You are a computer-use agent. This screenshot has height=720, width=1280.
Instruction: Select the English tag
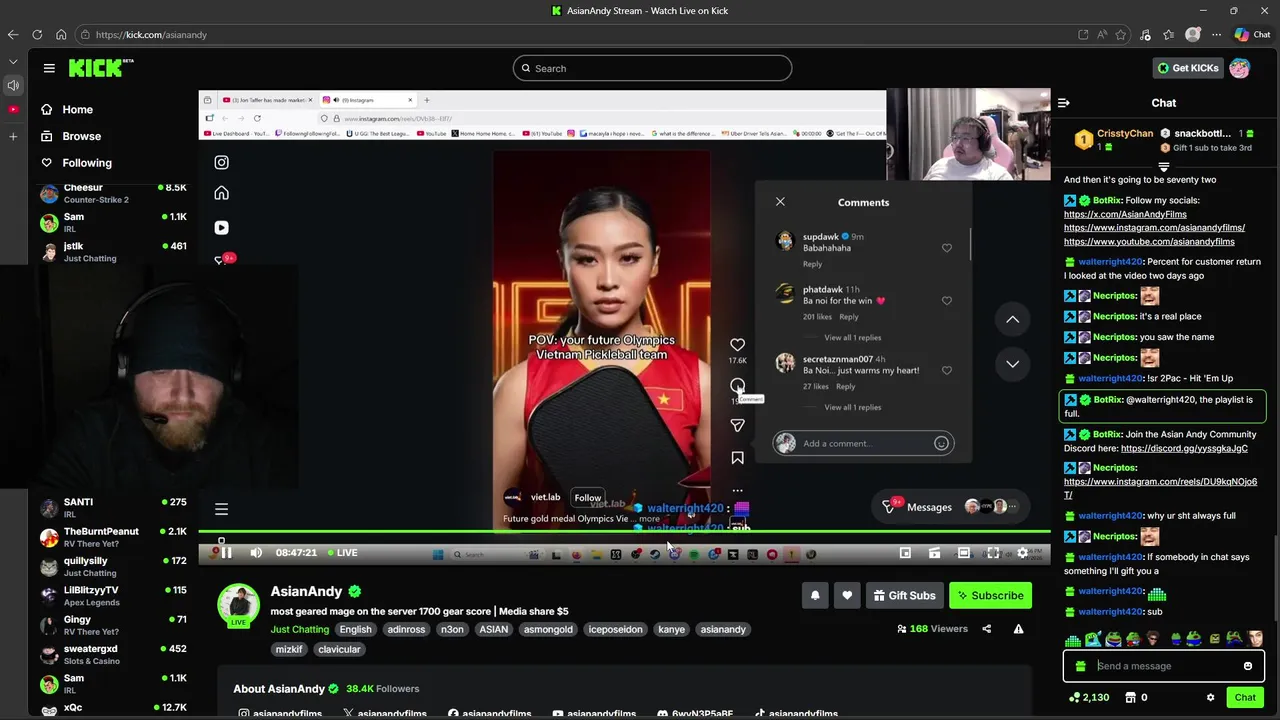point(355,629)
